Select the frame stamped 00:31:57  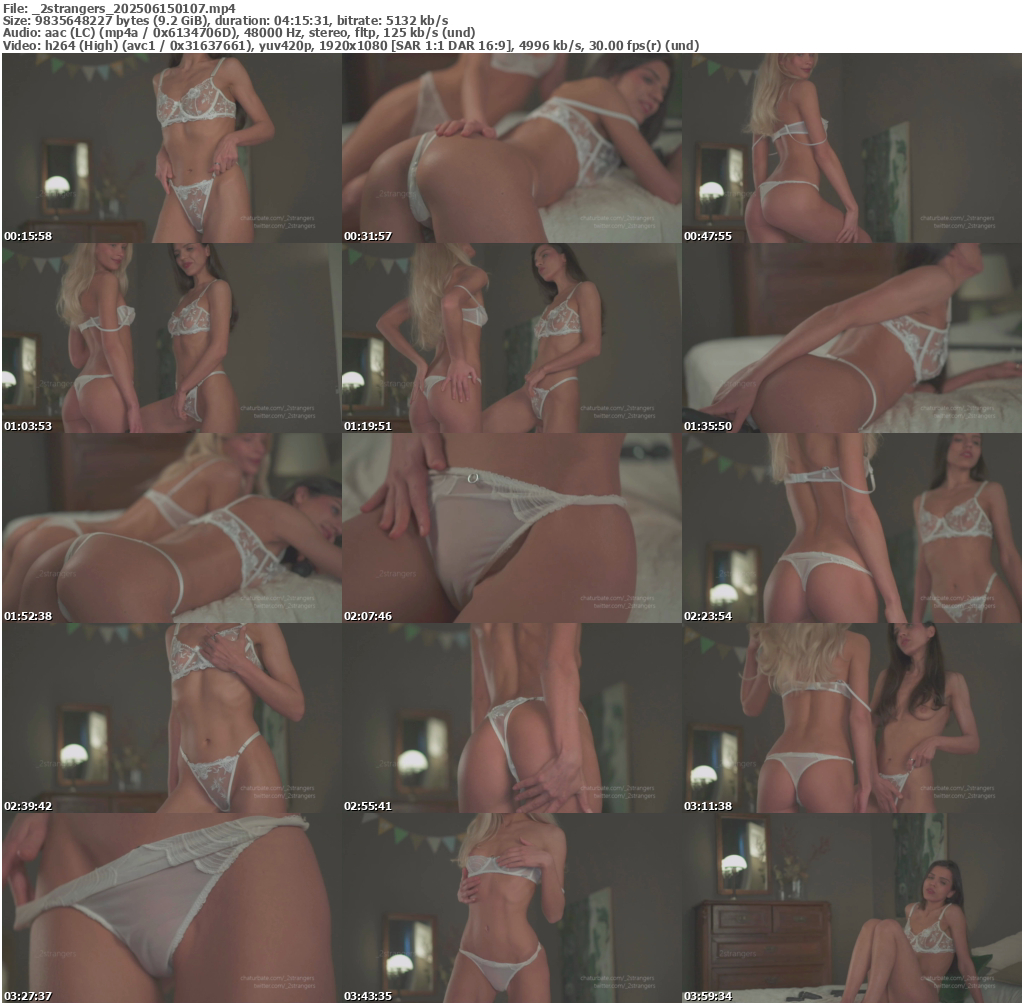click(511, 148)
